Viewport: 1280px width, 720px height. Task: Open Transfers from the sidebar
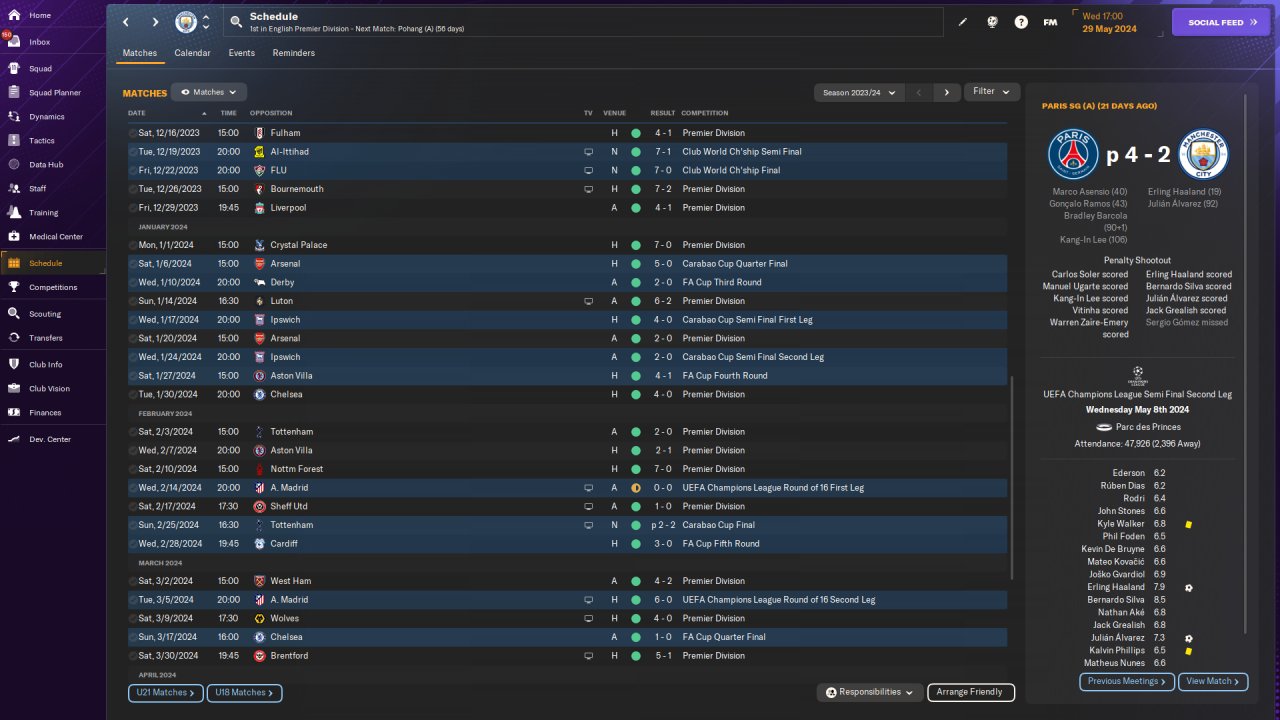[x=46, y=338]
